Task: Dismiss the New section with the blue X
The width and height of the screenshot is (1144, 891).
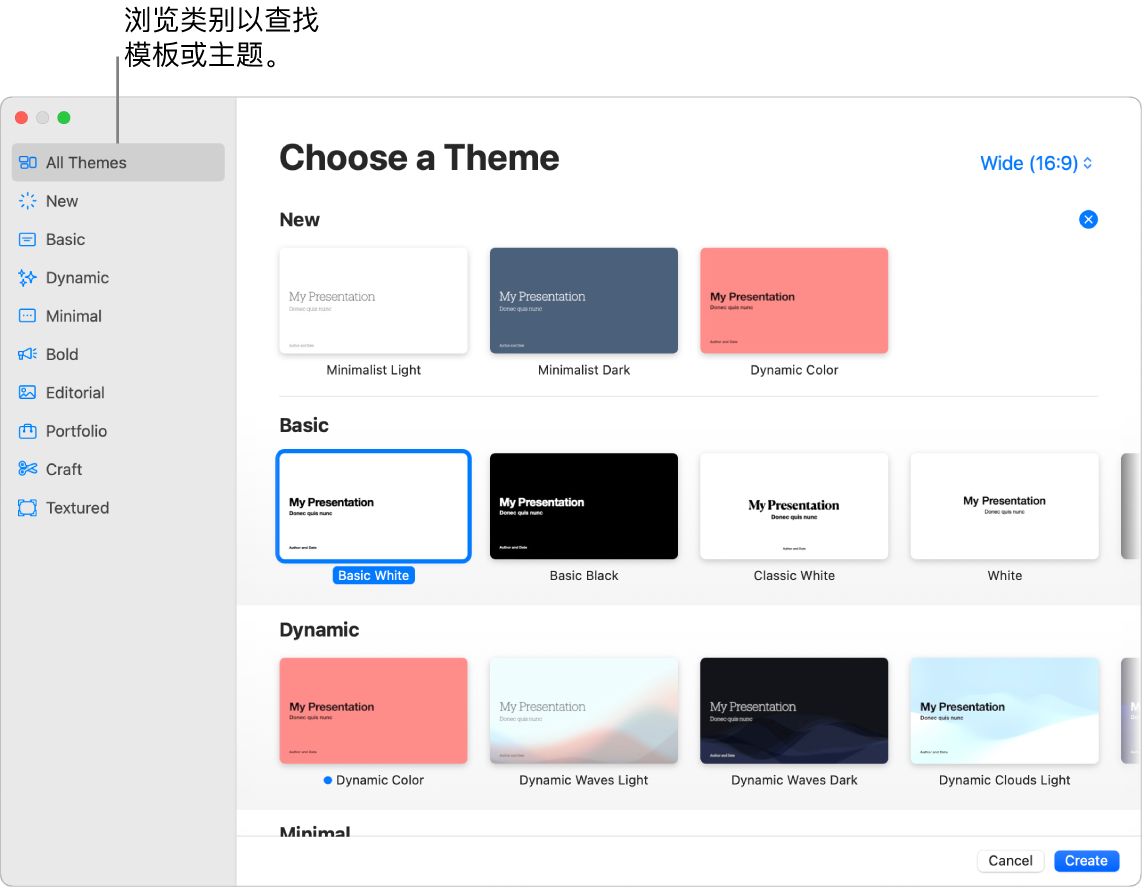Action: point(1088,219)
